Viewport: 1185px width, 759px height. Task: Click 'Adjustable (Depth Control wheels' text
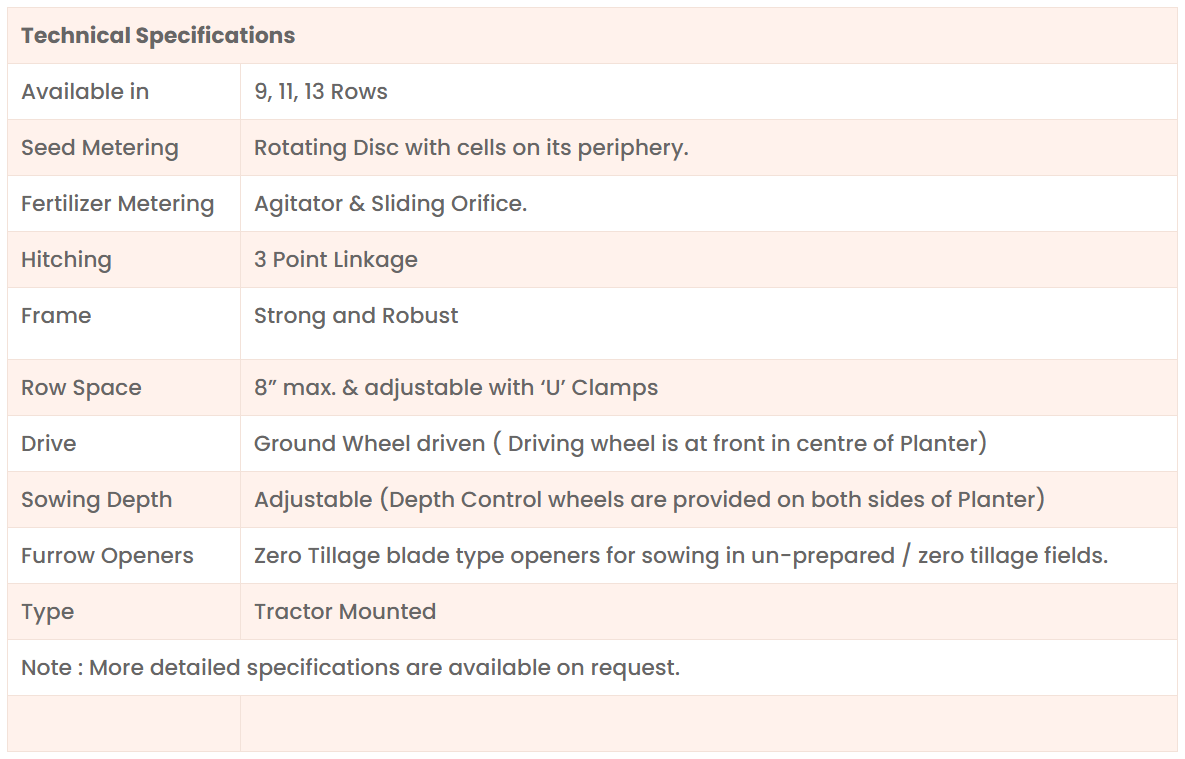pyautogui.click(x=649, y=500)
